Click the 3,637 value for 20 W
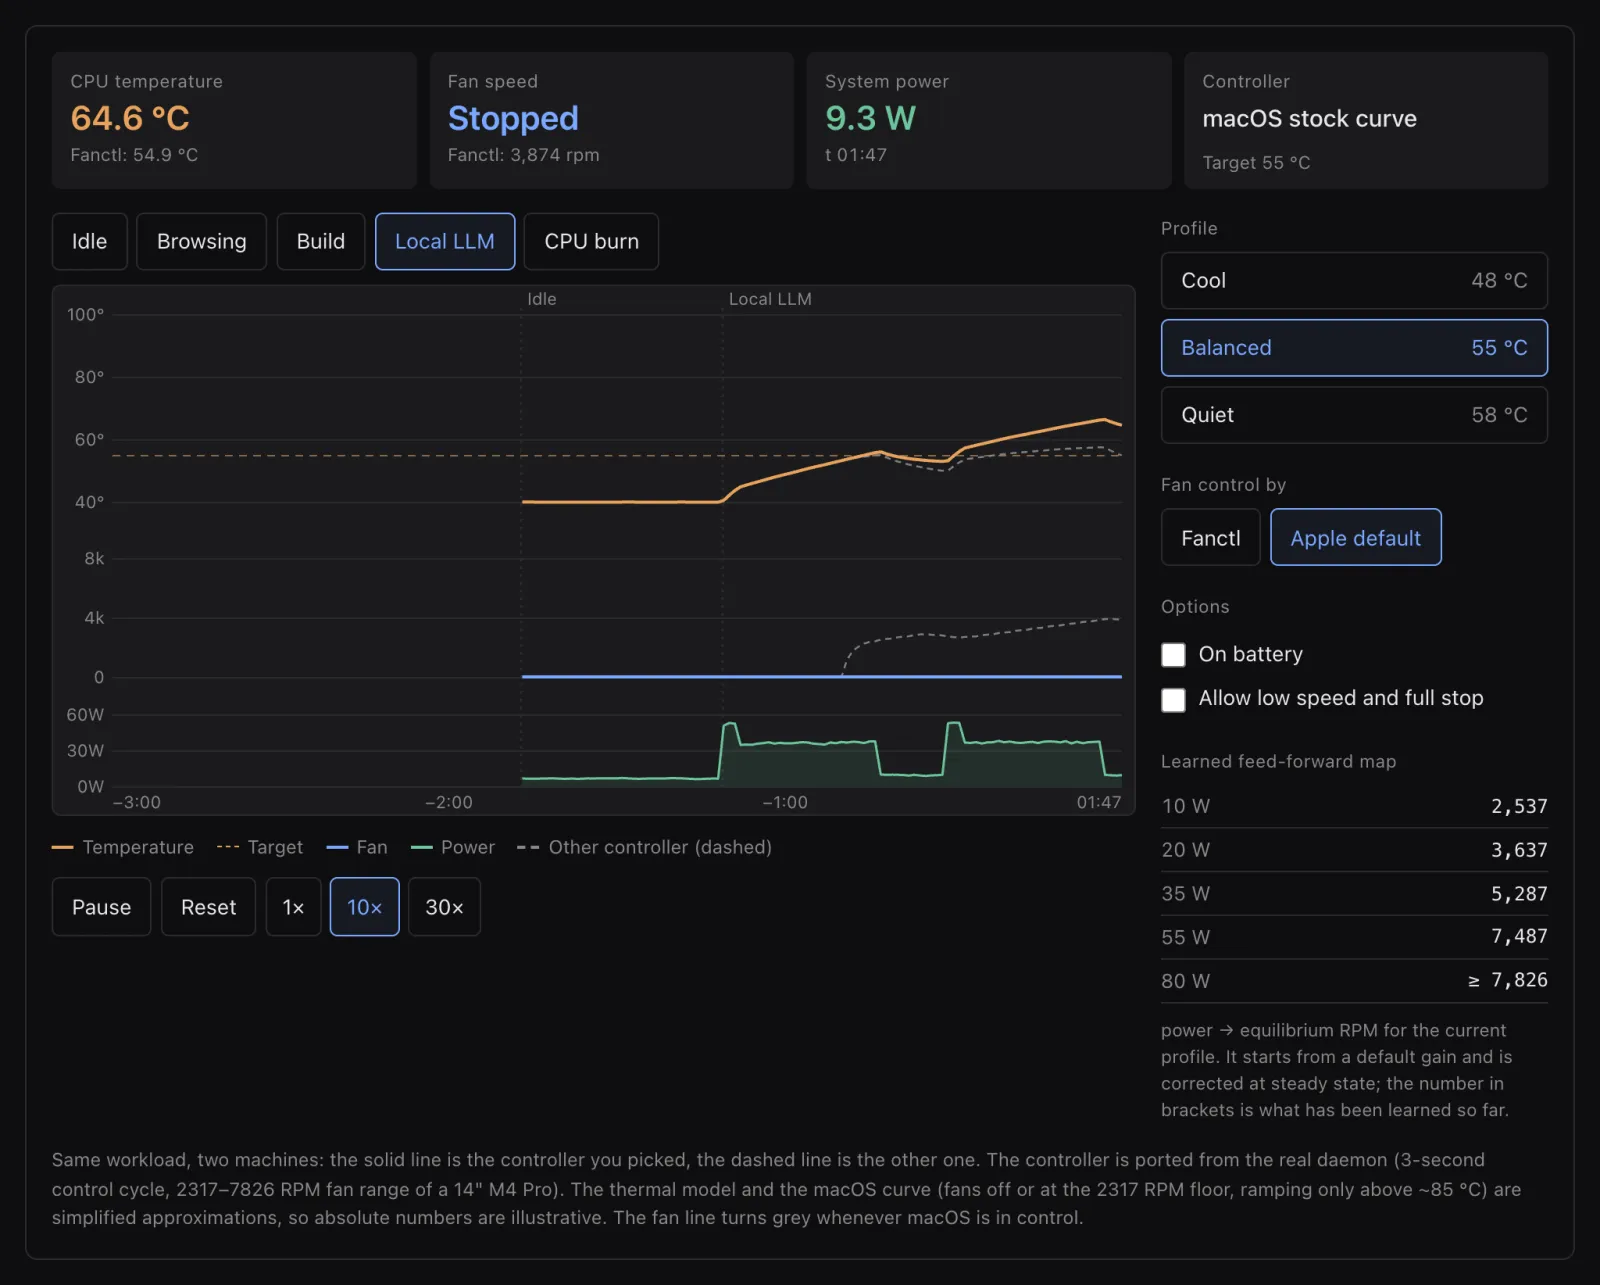The height and width of the screenshot is (1285, 1600). pos(1519,850)
